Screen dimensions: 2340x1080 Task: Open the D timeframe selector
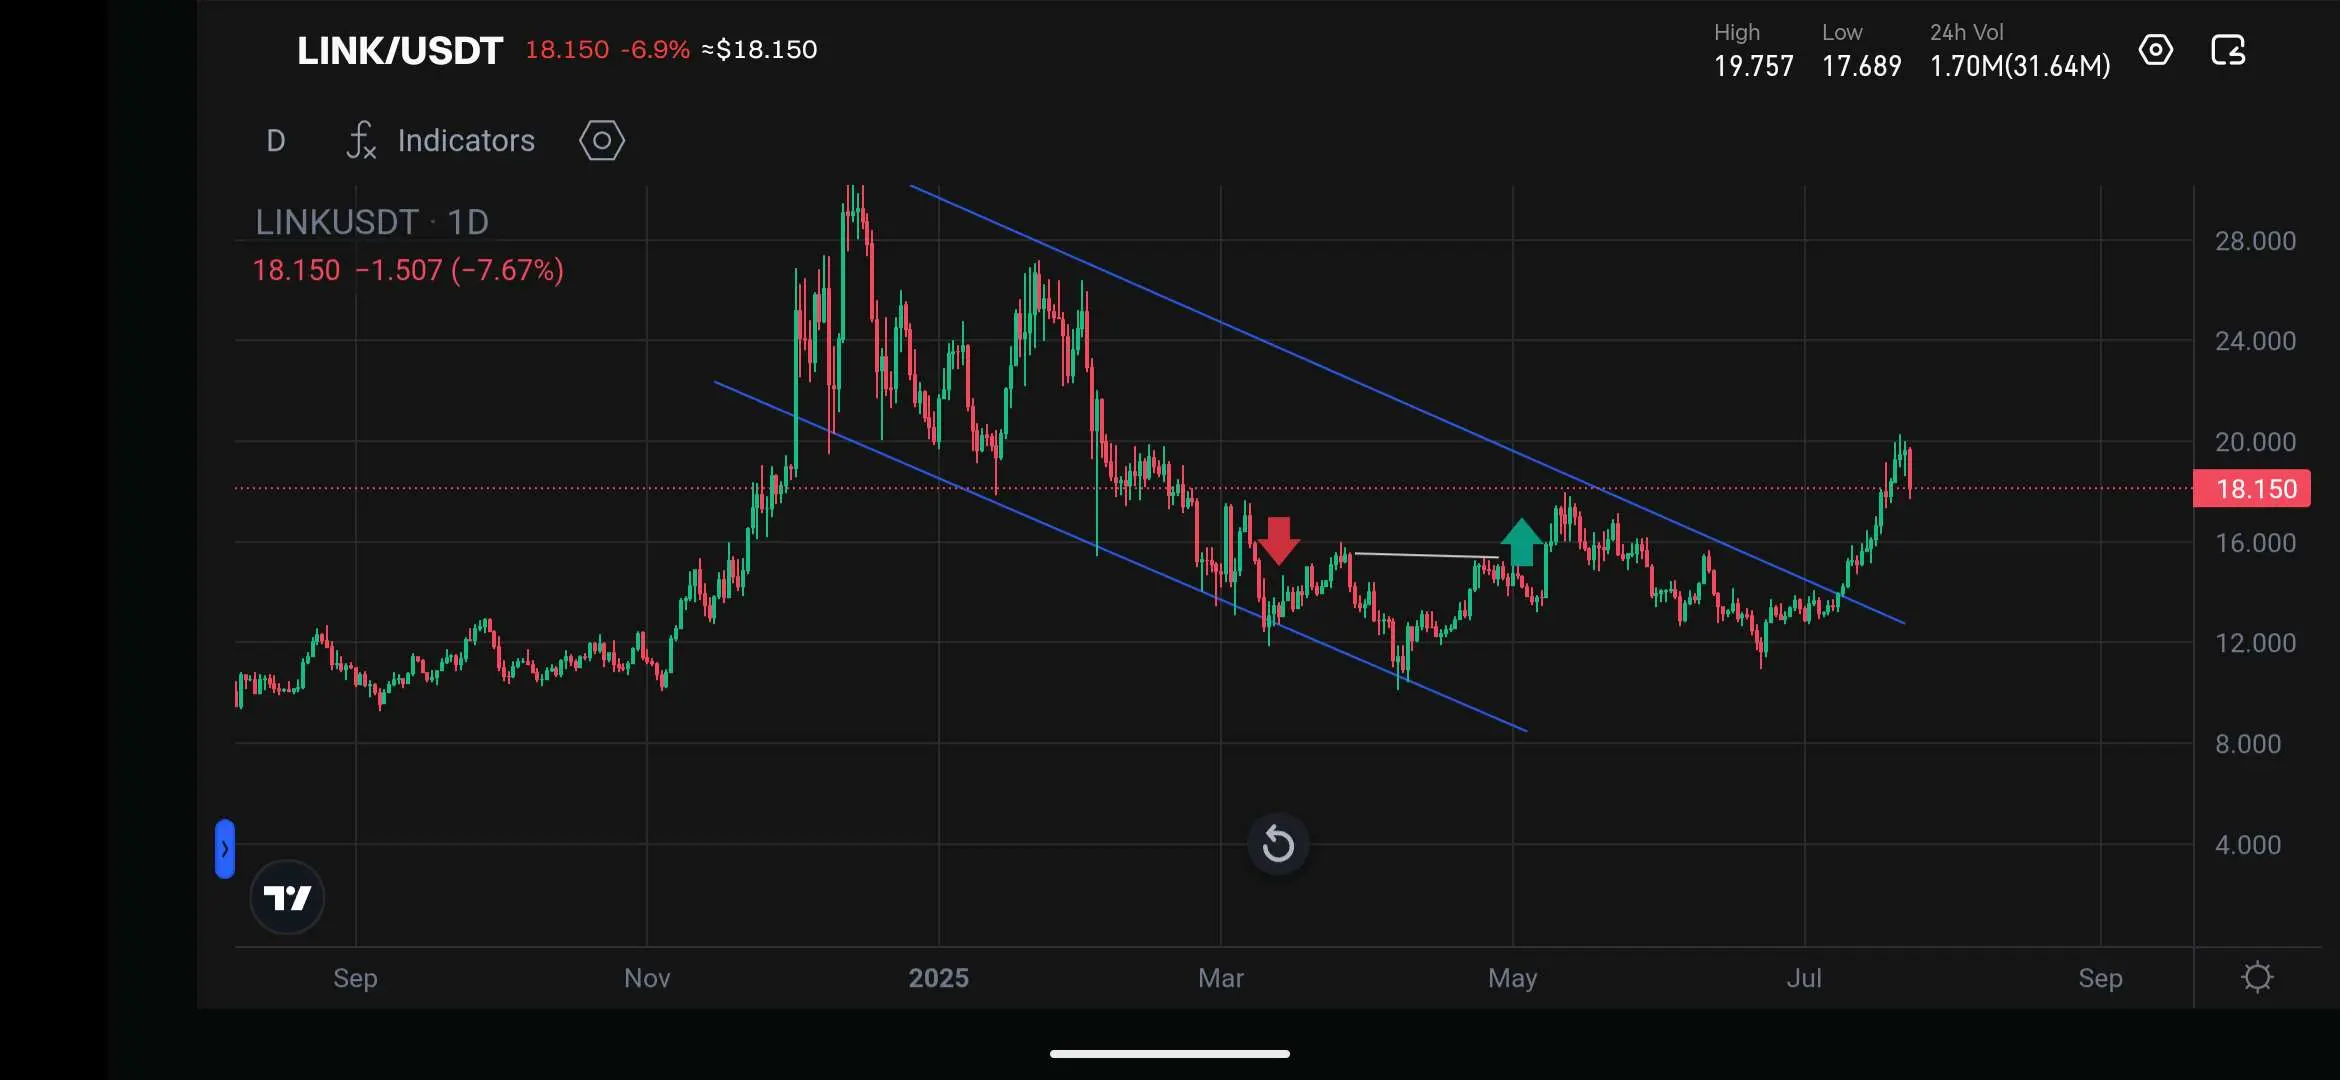(276, 141)
